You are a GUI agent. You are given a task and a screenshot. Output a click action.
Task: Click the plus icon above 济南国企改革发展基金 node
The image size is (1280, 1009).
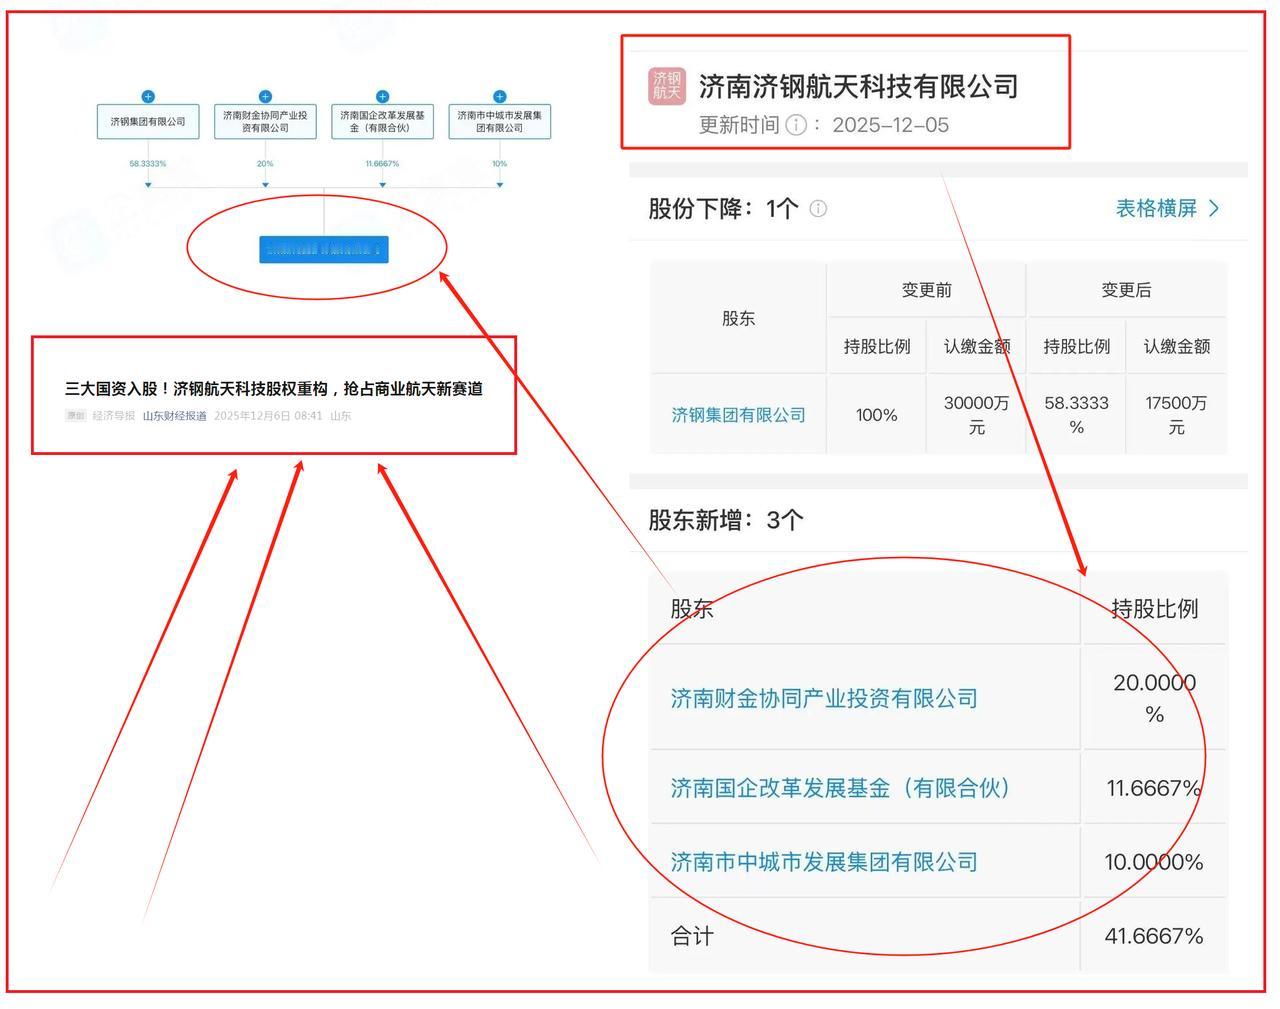[x=380, y=95]
